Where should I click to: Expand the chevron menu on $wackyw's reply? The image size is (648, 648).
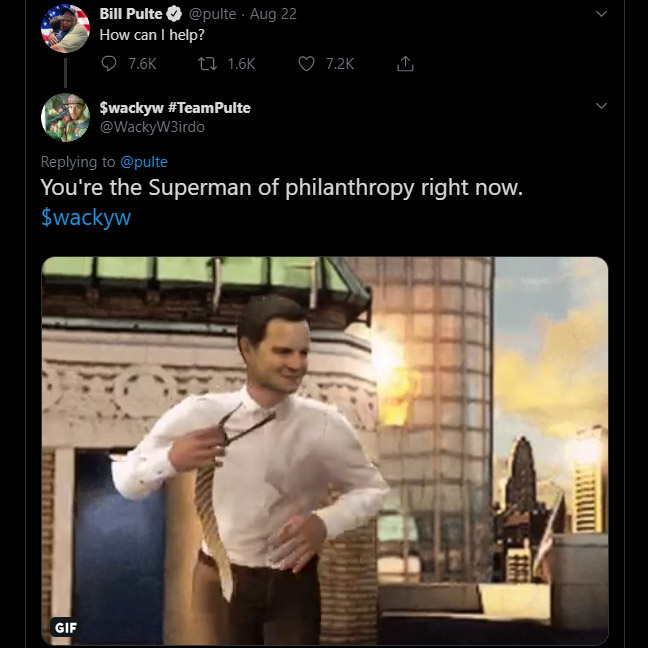pyautogui.click(x=601, y=105)
